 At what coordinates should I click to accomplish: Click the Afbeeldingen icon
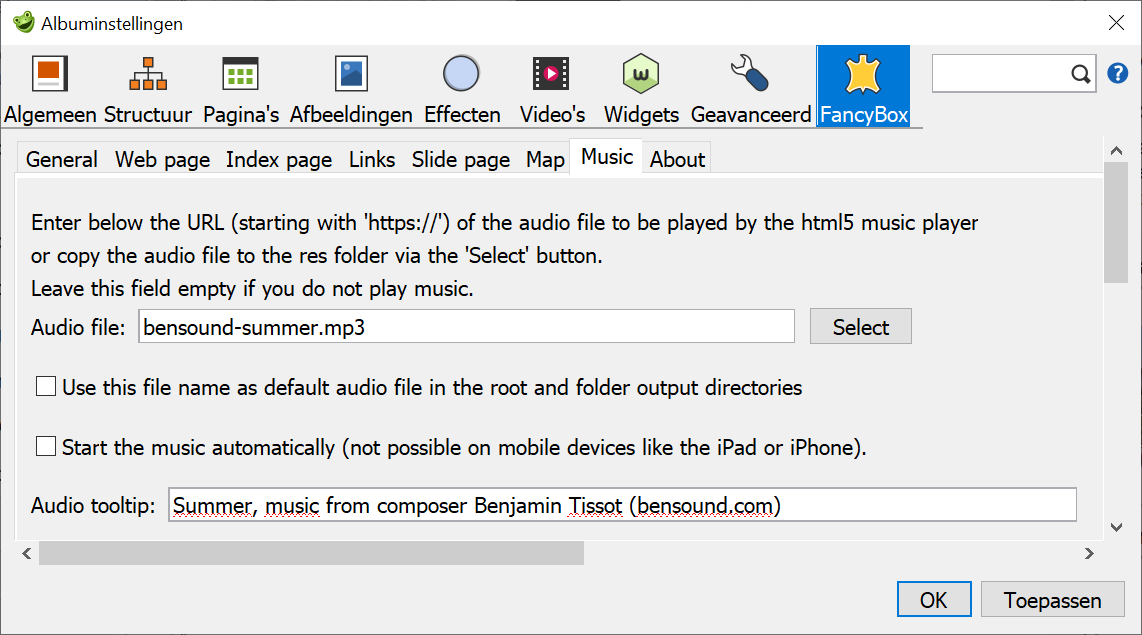pos(350,73)
